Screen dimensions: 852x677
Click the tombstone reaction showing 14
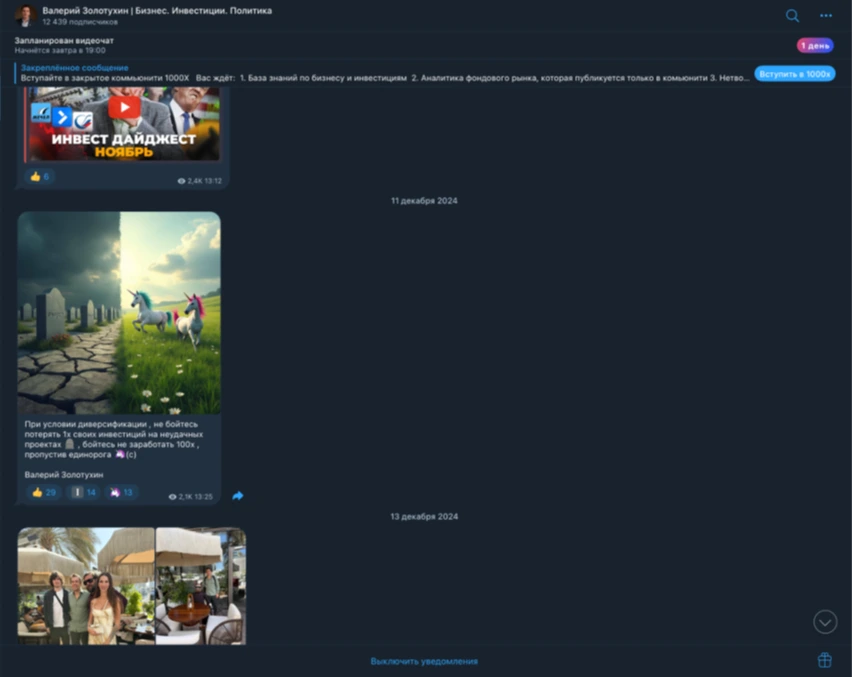tap(83, 492)
